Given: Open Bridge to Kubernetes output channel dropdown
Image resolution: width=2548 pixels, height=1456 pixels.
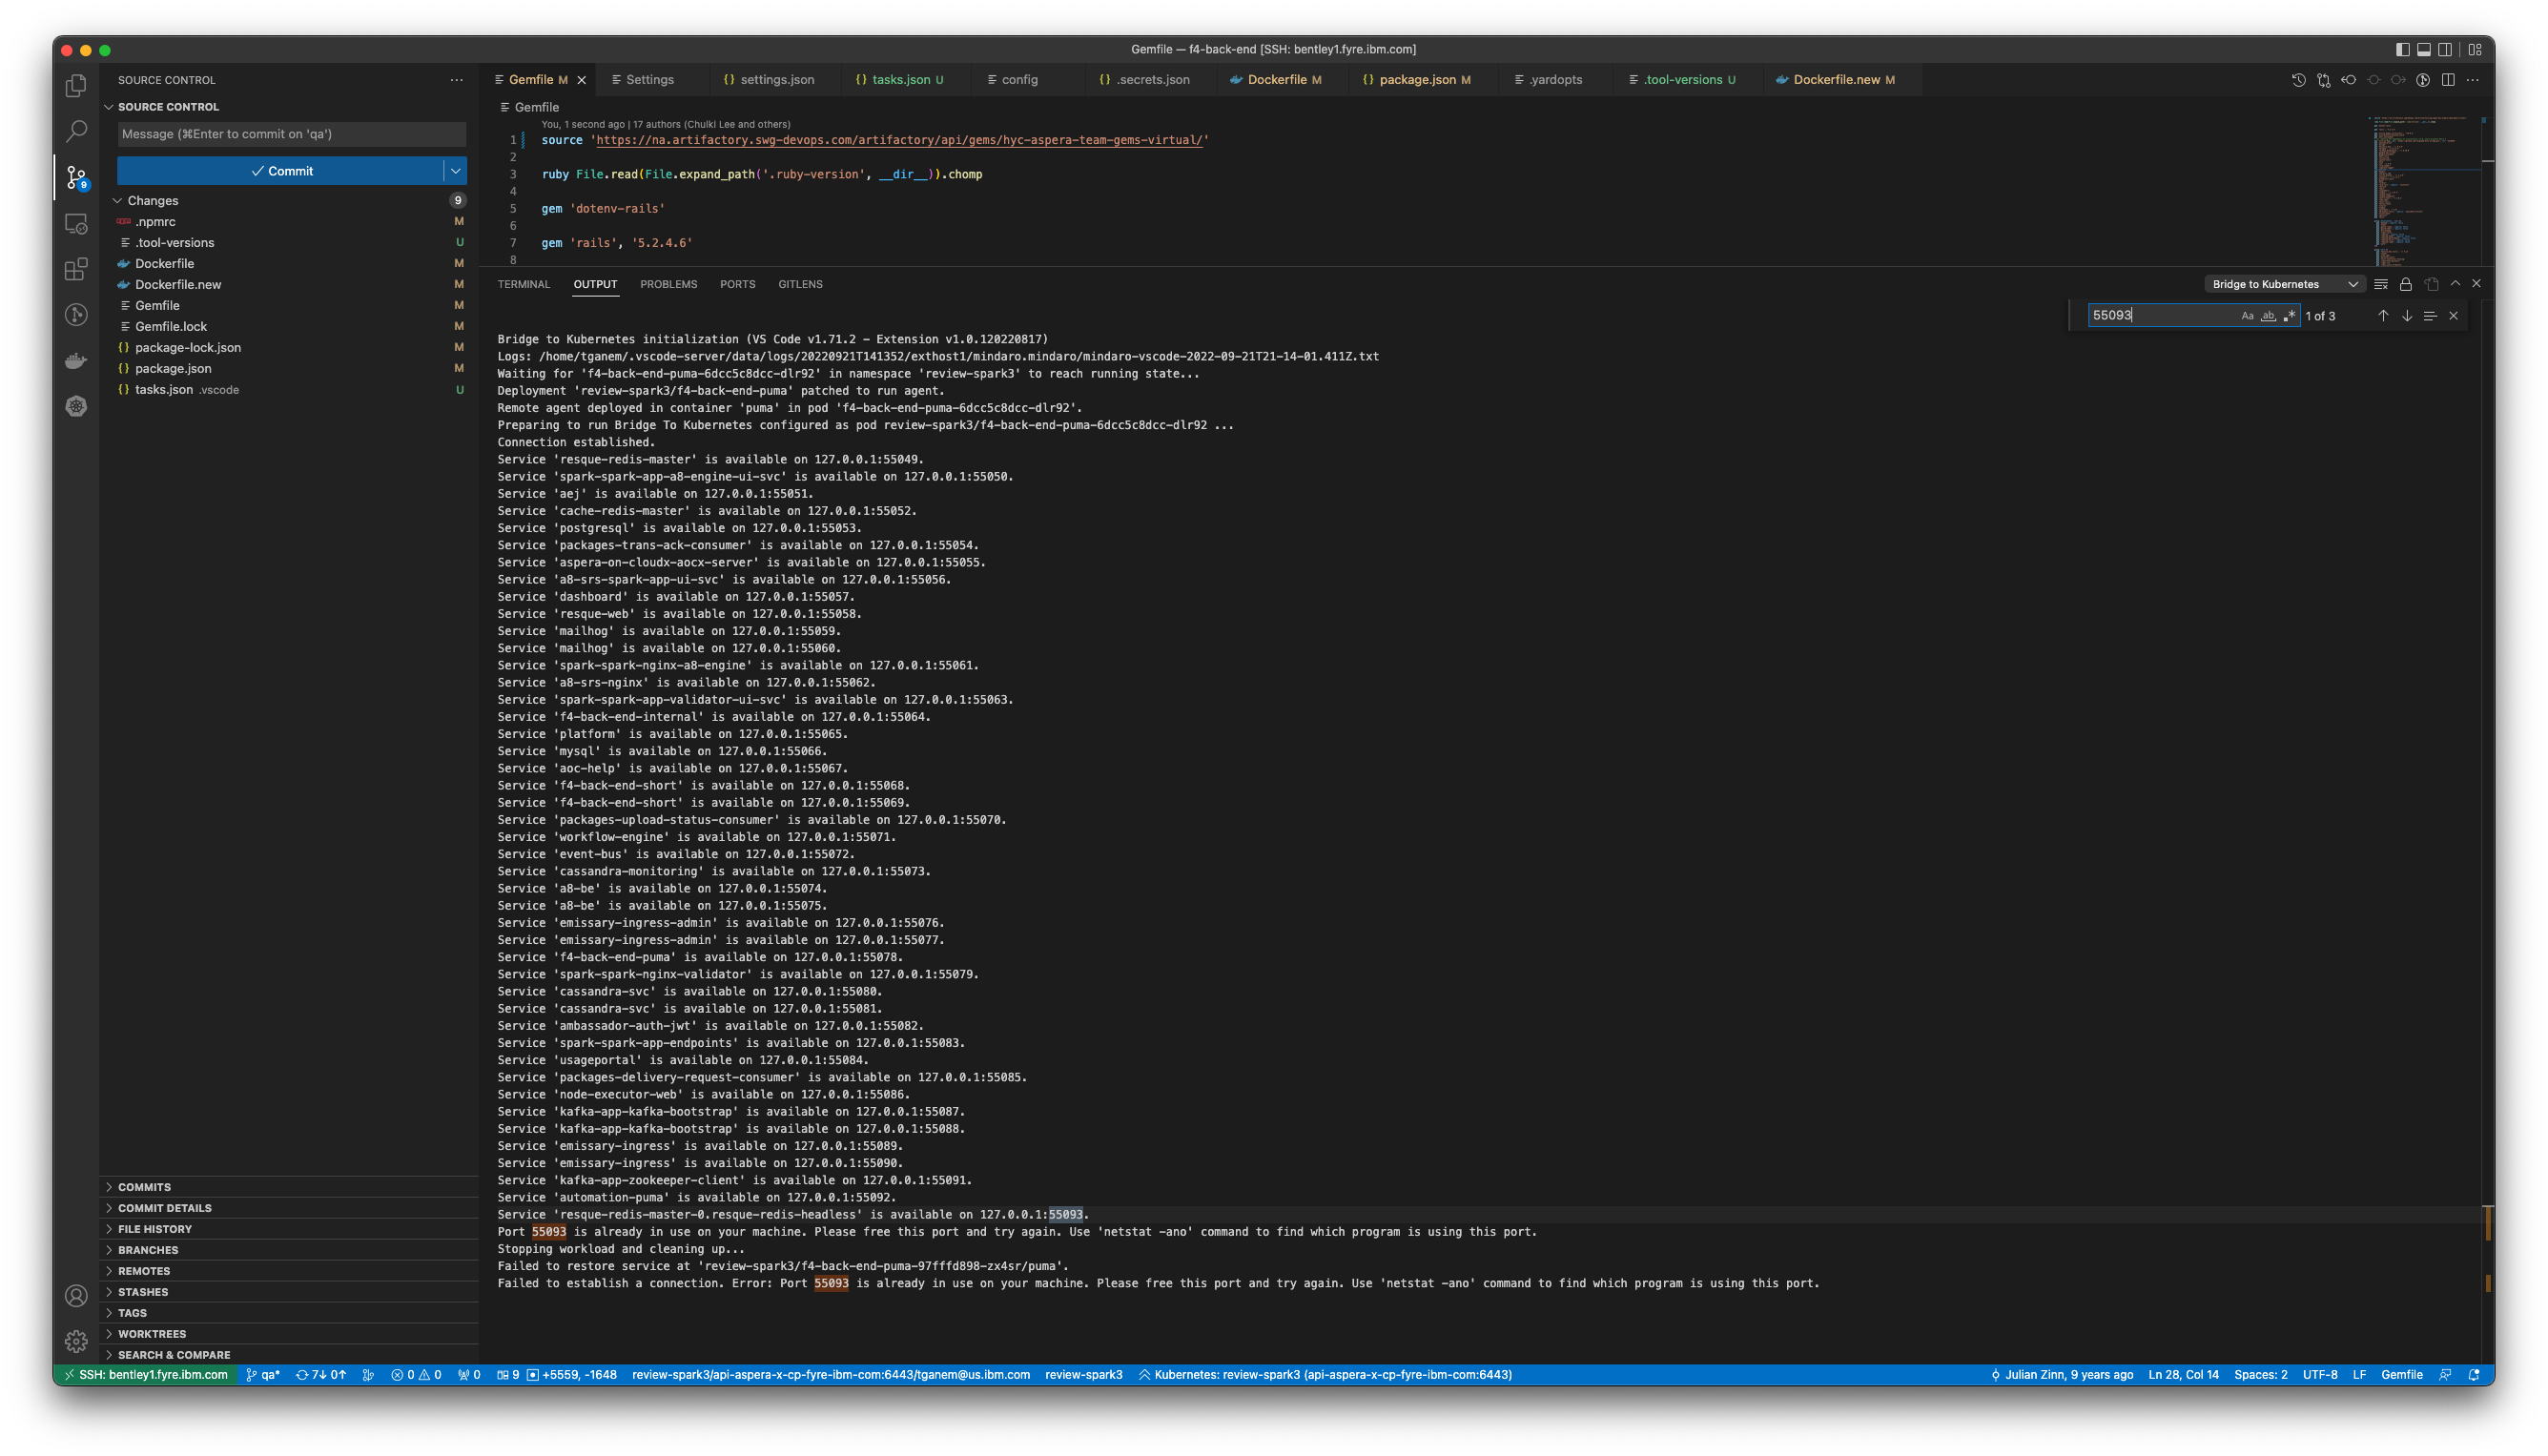Looking at the screenshot, I should tap(2284, 284).
